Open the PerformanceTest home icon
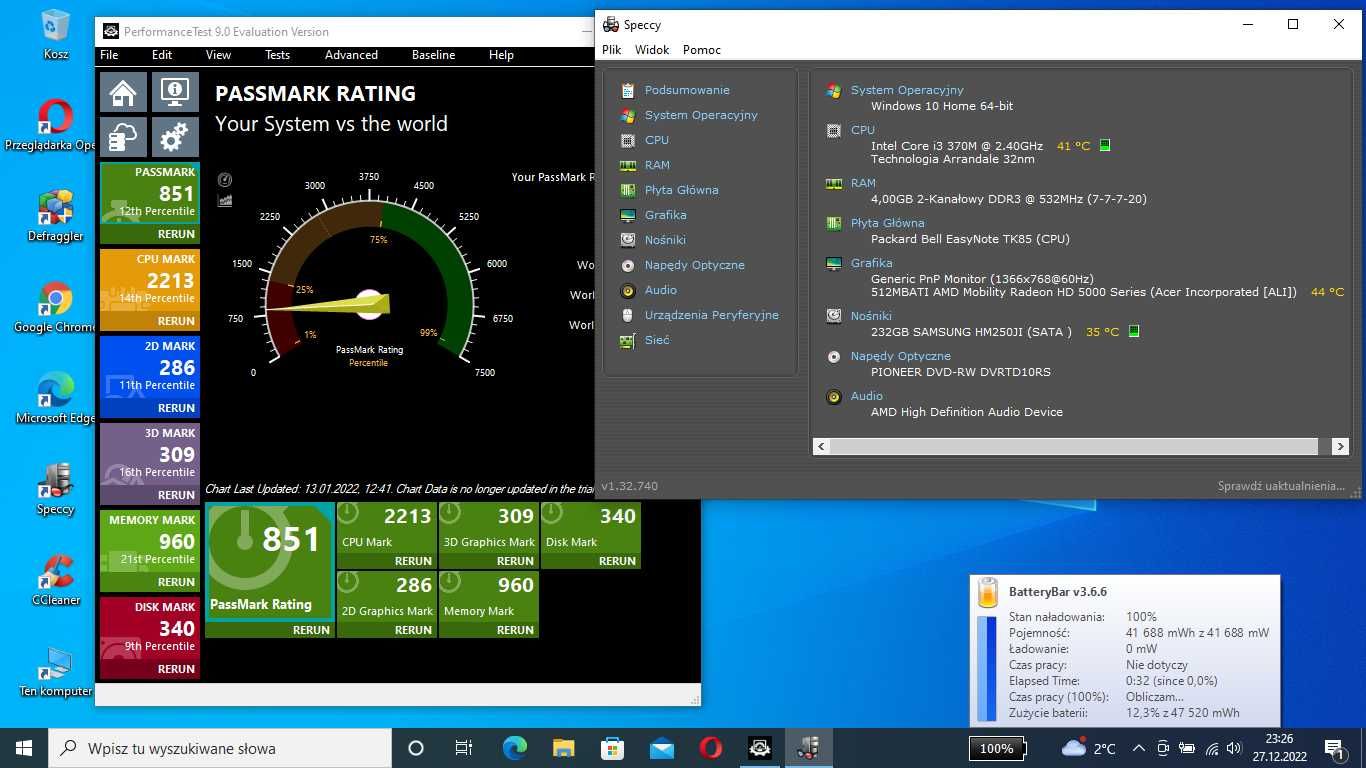This screenshot has height=768, width=1366. click(123, 92)
